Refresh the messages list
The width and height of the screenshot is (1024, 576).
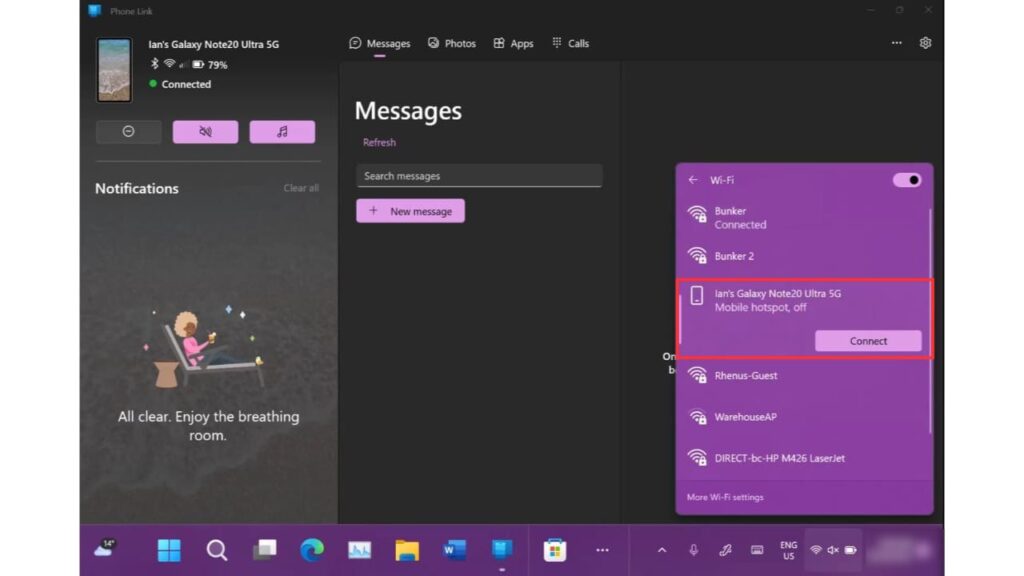click(x=379, y=142)
